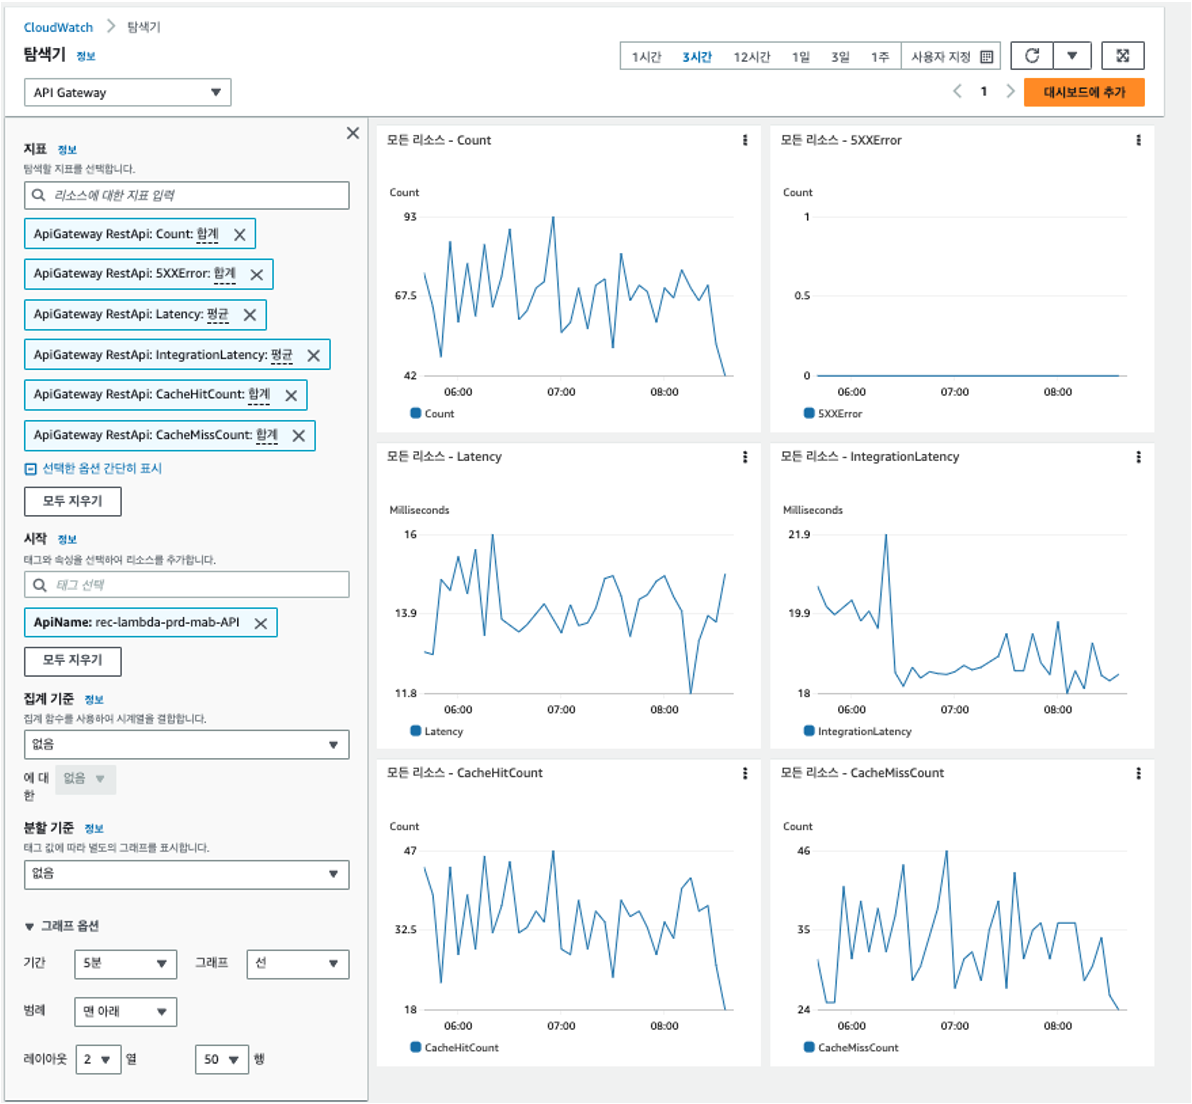Remove the ApiGateway RestApi: Latency metric
The height and width of the screenshot is (1104, 1192).
tap(249, 315)
